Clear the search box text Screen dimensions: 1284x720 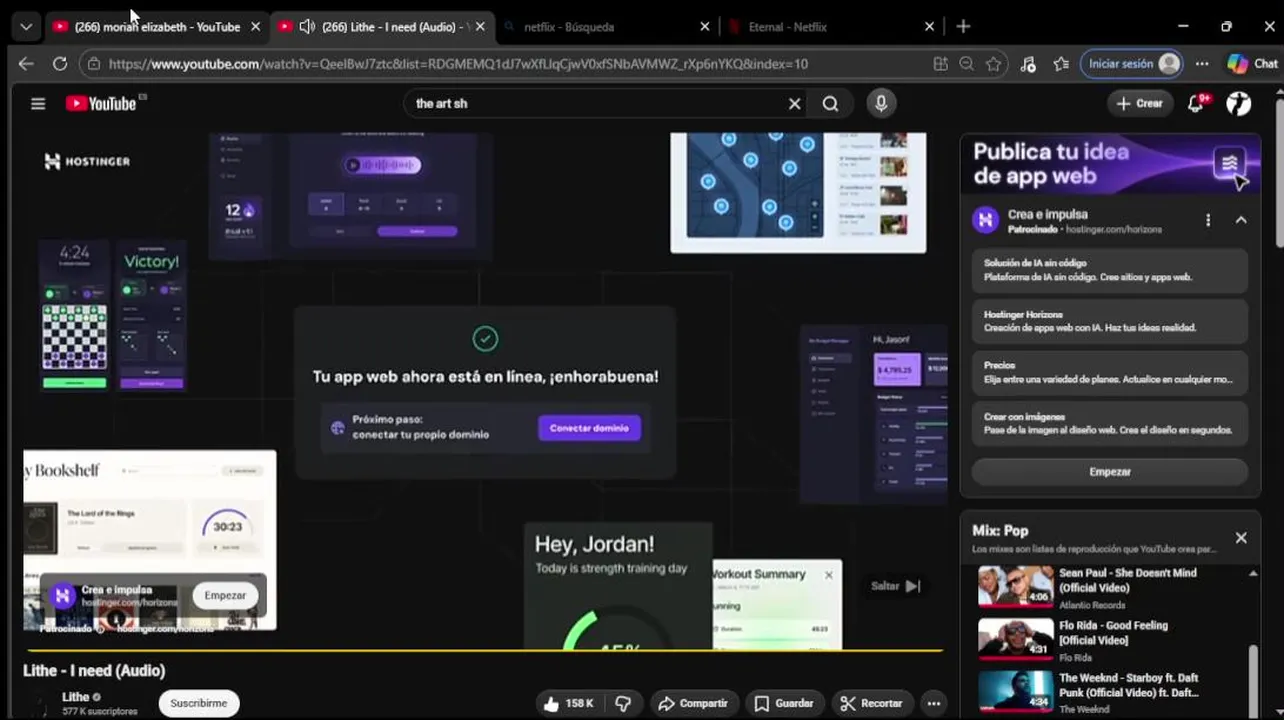tap(794, 103)
